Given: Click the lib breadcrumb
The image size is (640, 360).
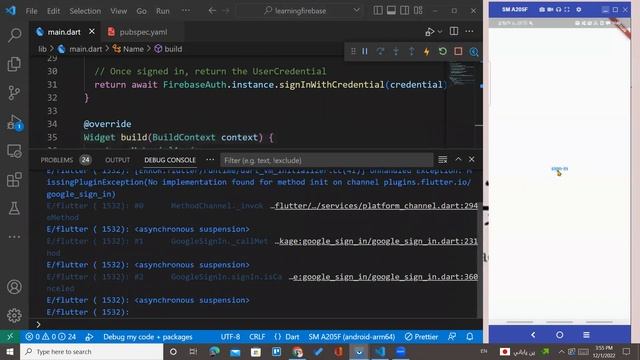Looking at the screenshot, I should (x=42, y=49).
